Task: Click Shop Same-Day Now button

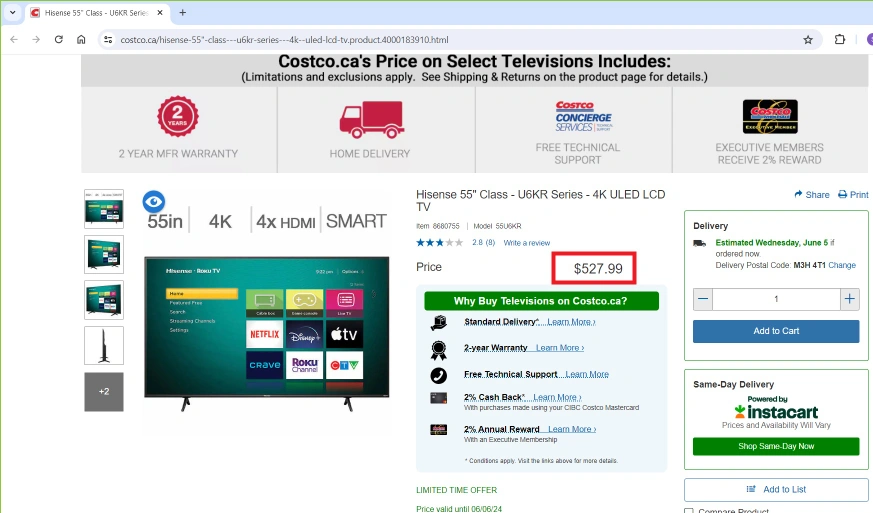Action: (x=775, y=446)
